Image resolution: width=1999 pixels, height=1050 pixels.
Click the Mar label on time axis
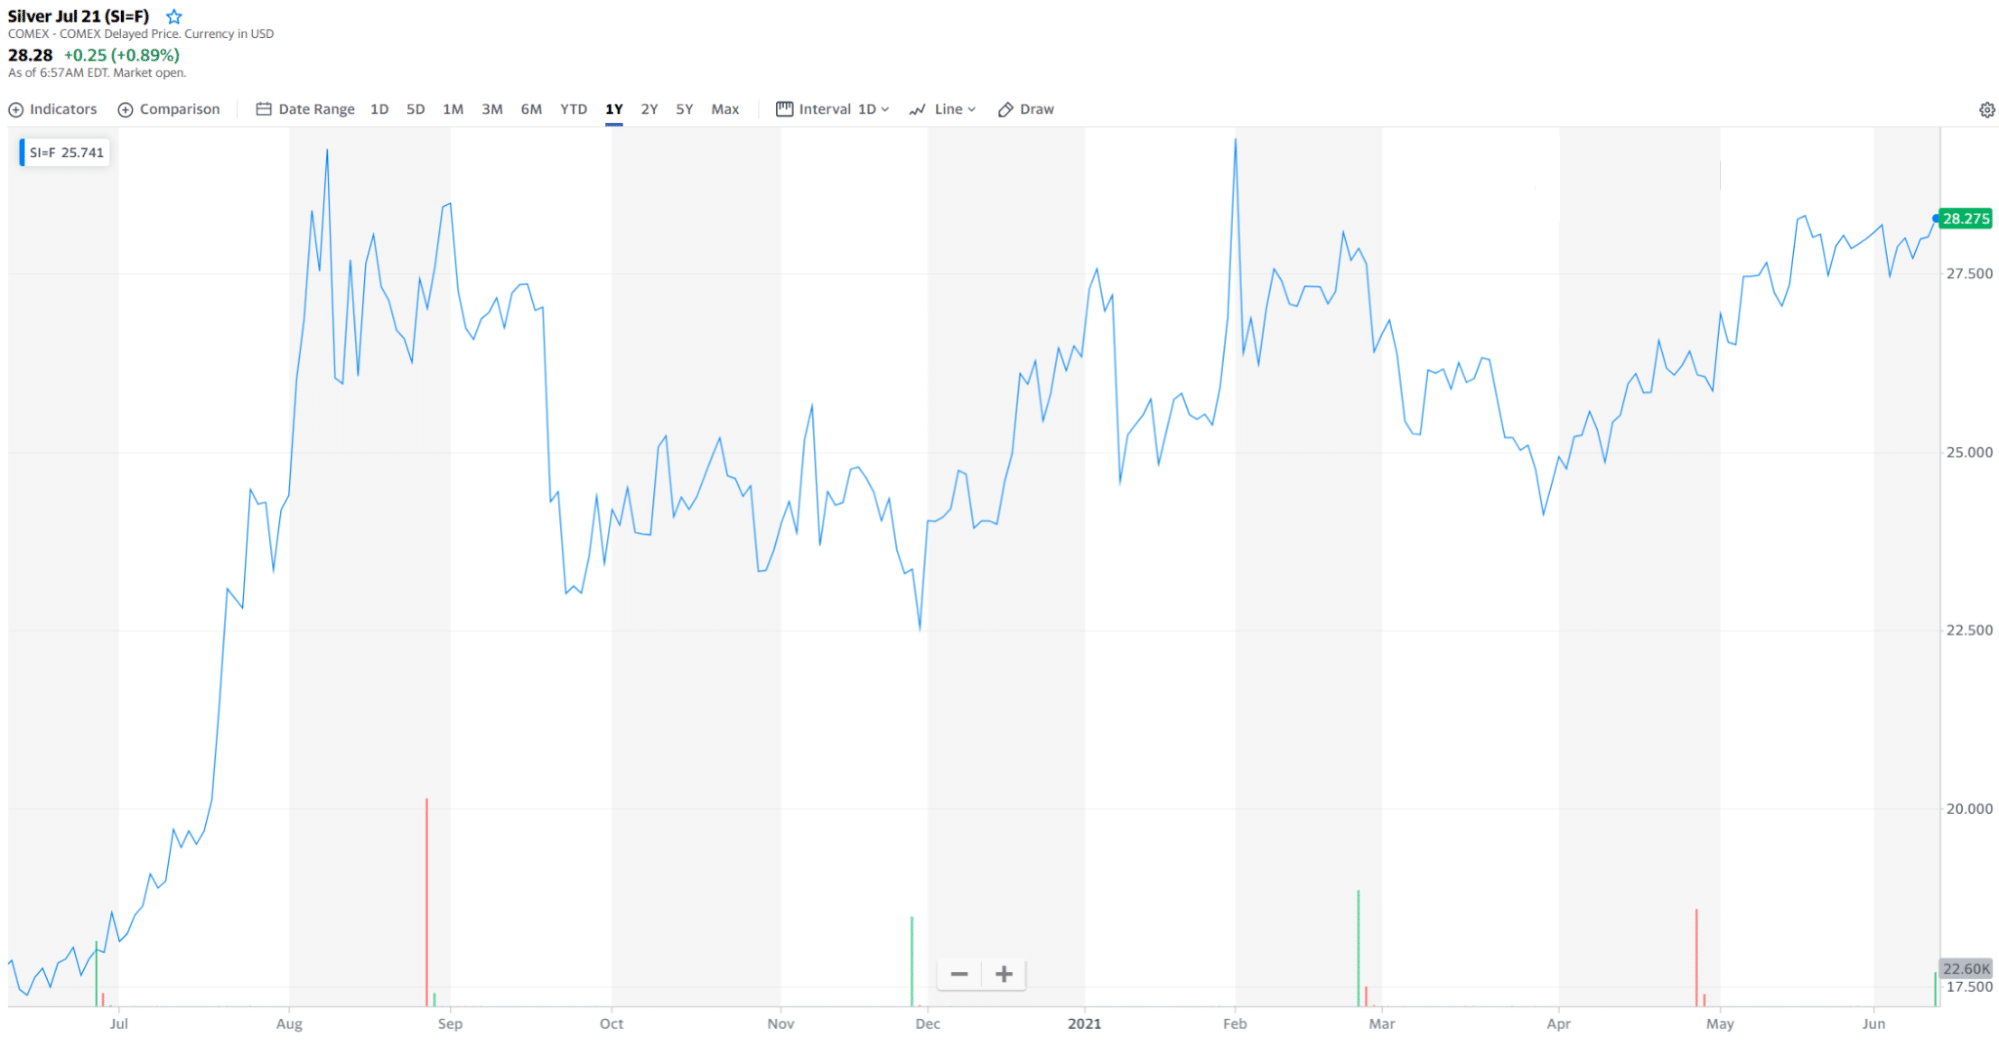tap(1382, 1024)
